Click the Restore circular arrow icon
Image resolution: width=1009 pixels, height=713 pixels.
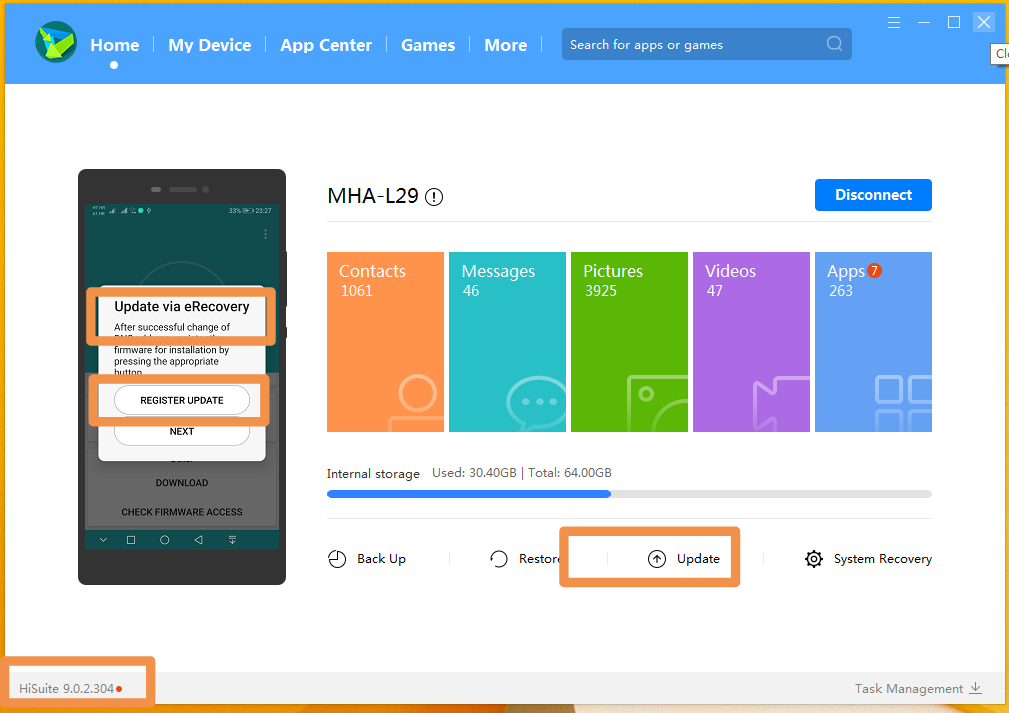pos(499,559)
